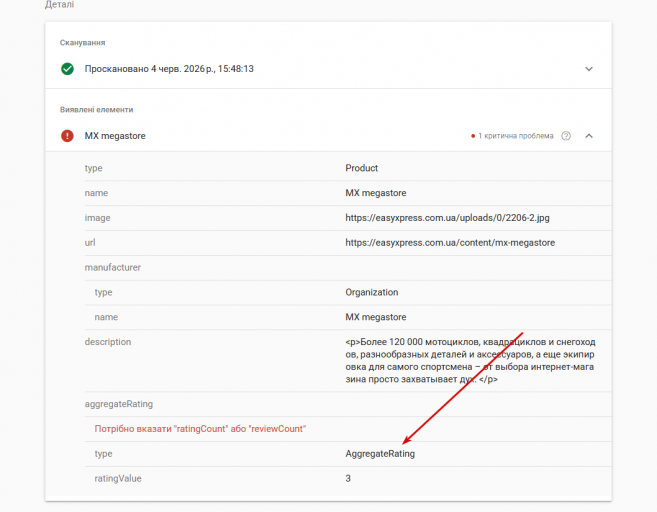Image resolution: width=657 pixels, height=512 pixels.
Task: Click the green checkmark crawl status icon
Action: pos(67,69)
